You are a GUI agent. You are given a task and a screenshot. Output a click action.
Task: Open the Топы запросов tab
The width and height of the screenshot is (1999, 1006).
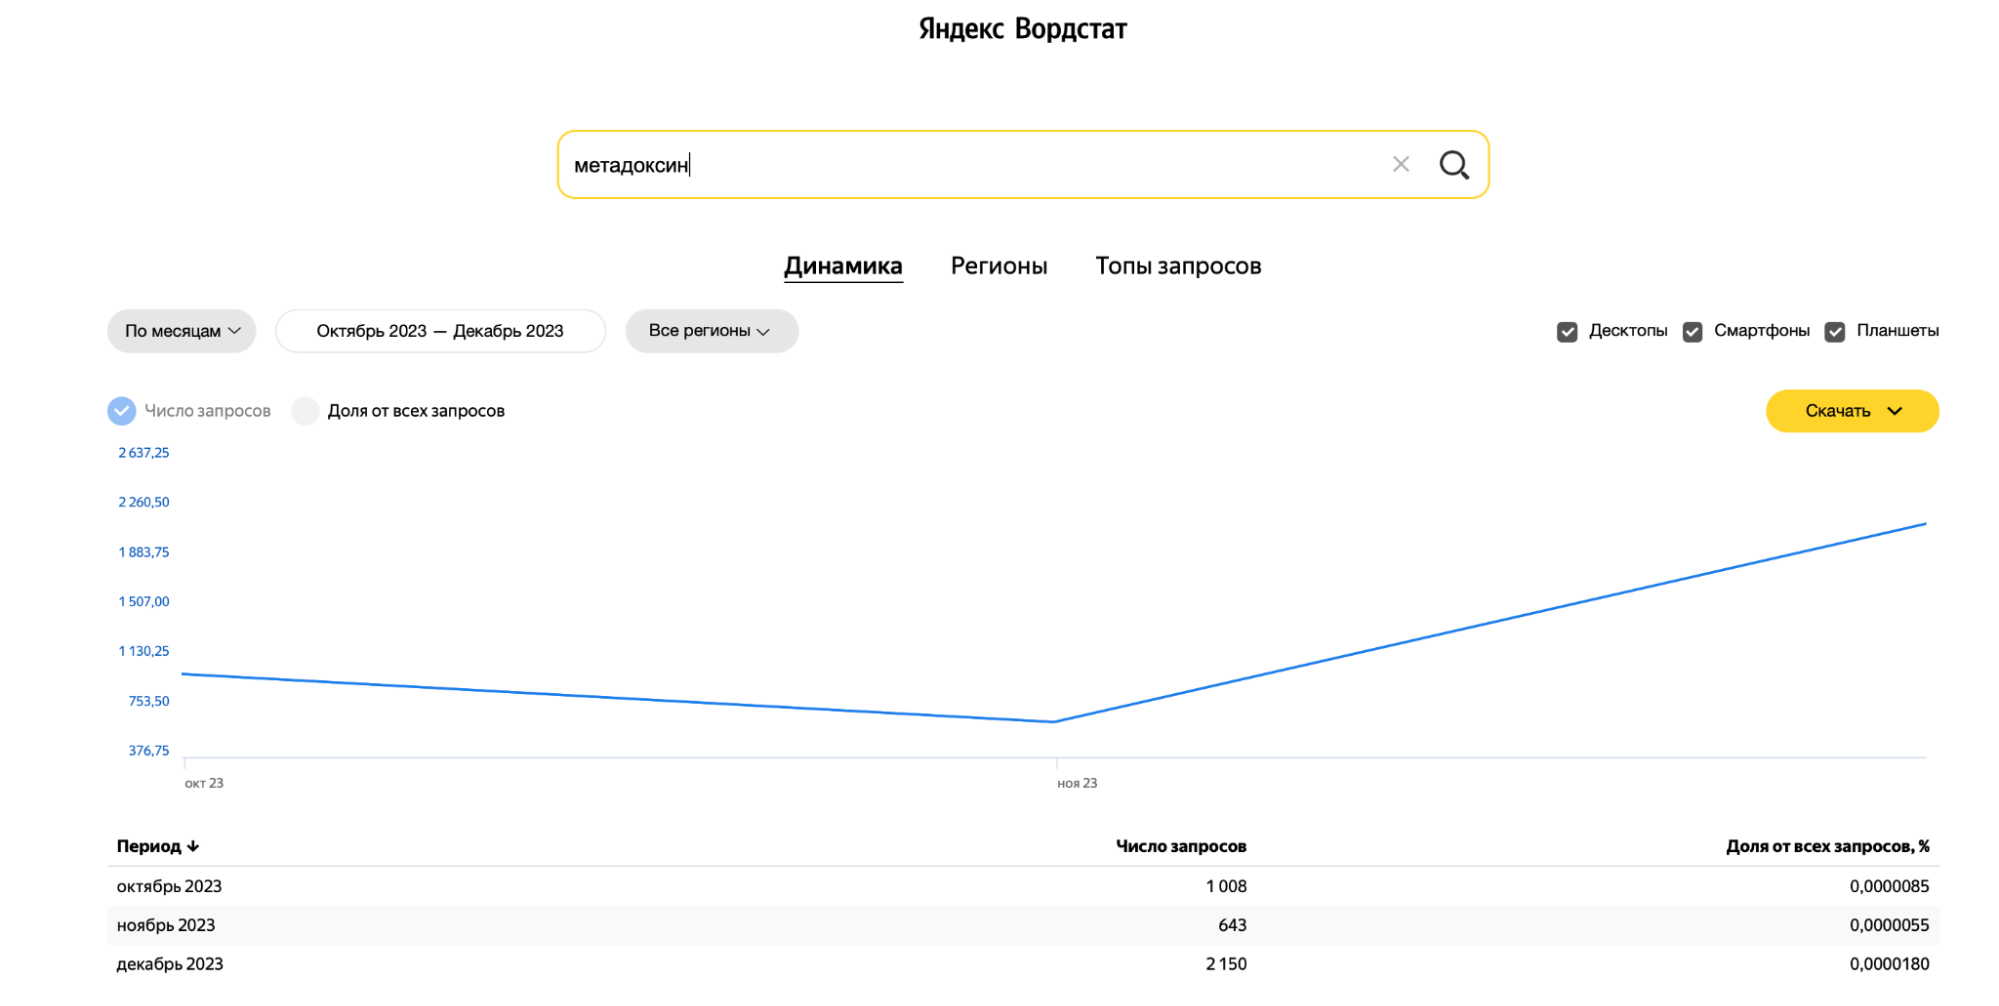1178,266
